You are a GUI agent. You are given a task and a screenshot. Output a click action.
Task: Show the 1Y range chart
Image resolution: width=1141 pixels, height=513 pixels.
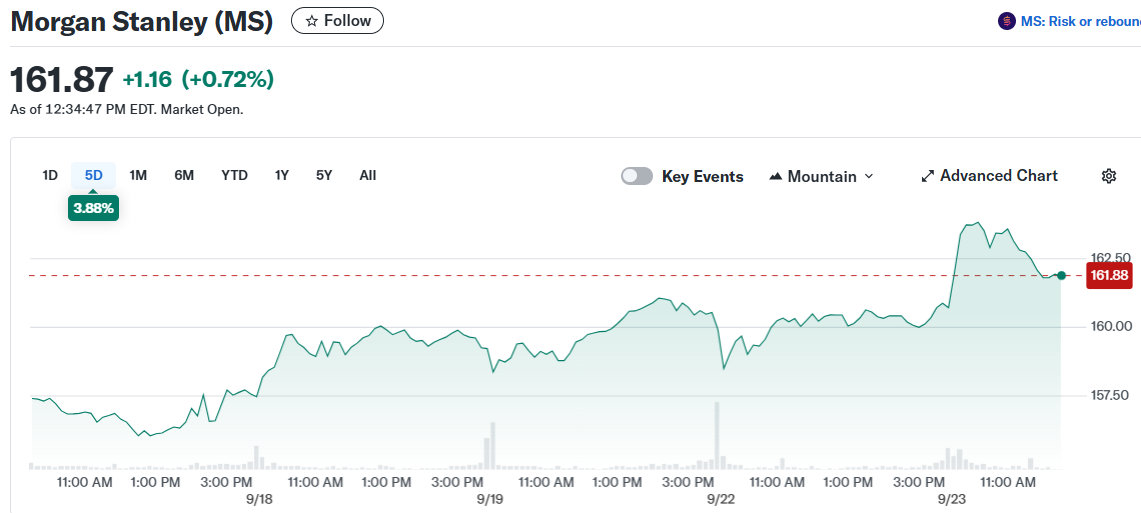(x=282, y=175)
